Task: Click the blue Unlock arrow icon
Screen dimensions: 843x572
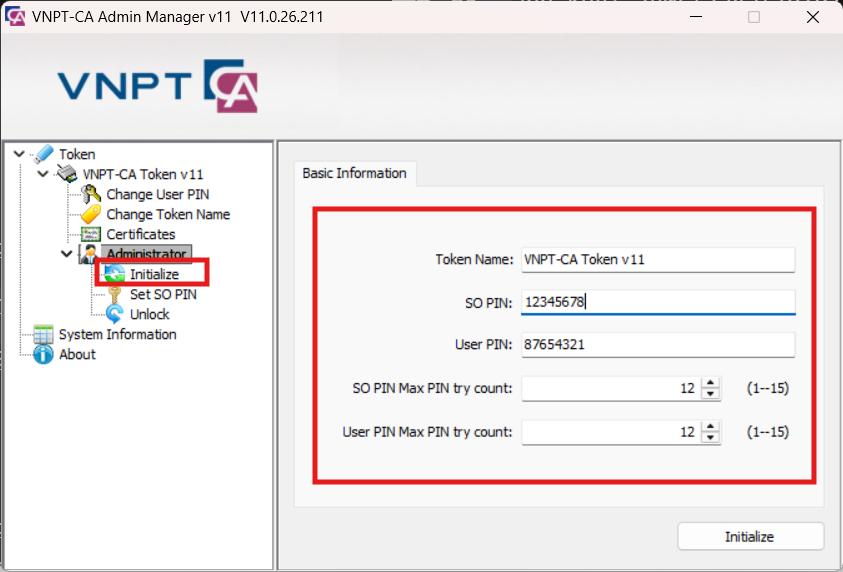Action: point(115,314)
